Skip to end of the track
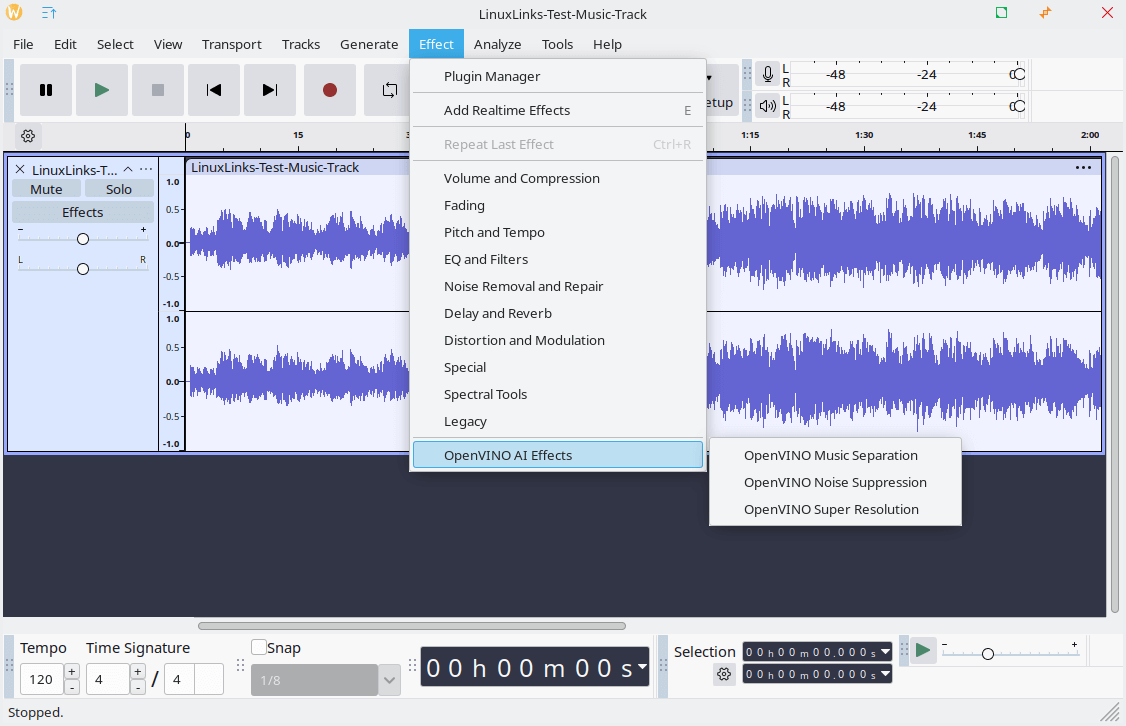The width and height of the screenshot is (1126, 726). click(x=270, y=90)
